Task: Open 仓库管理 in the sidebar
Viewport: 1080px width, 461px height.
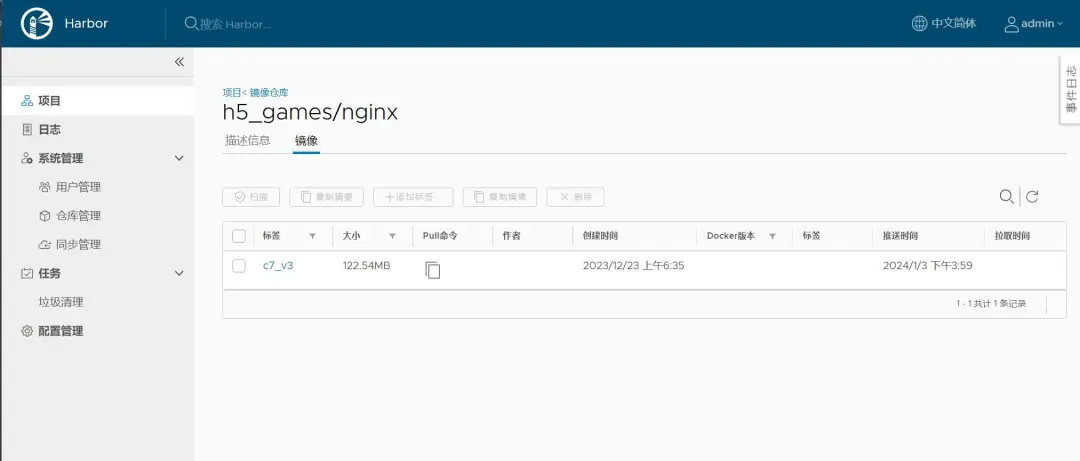Action: click(x=70, y=216)
